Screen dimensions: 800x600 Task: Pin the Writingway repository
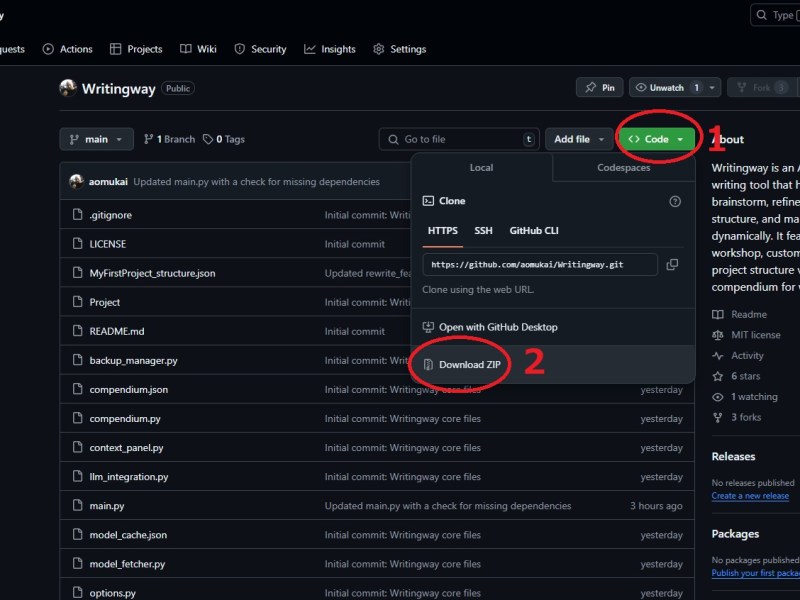coord(600,88)
